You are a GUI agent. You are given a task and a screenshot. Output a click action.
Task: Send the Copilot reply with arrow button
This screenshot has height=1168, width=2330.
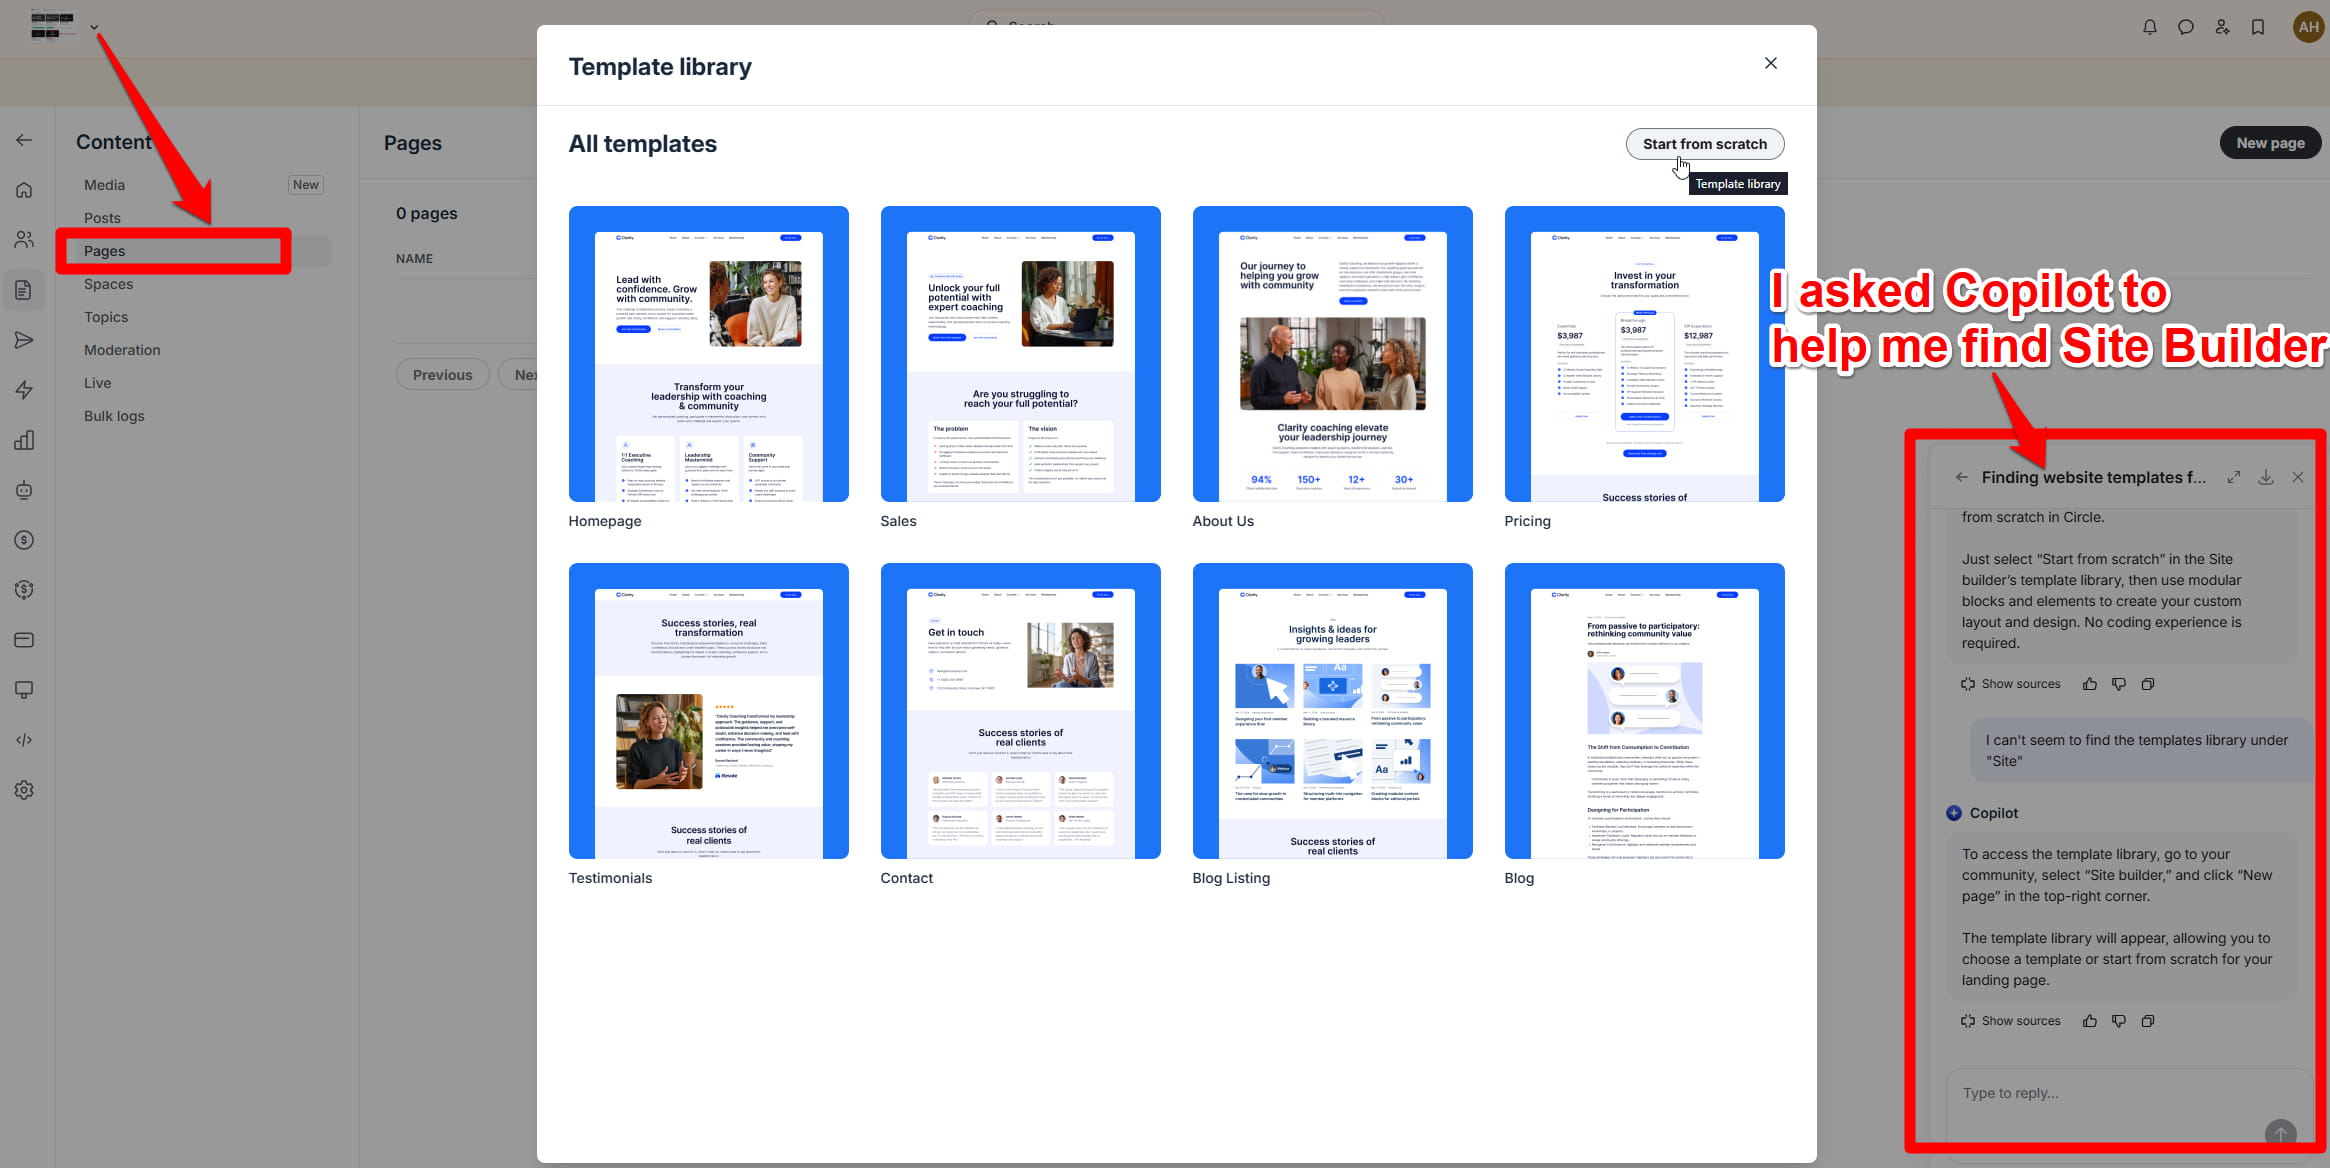(2280, 1133)
